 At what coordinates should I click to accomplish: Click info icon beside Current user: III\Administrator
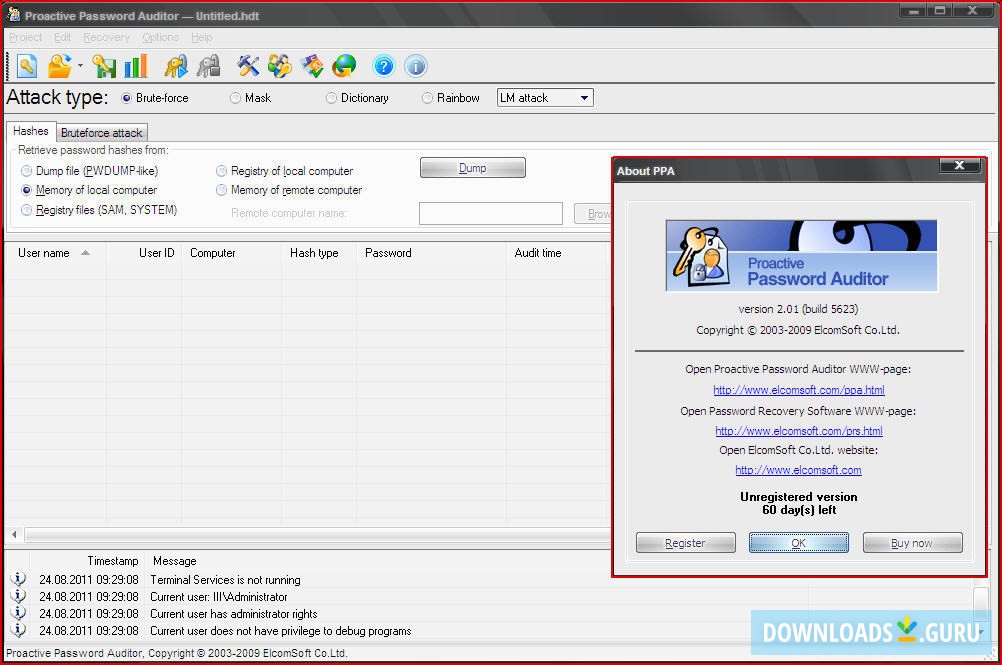(x=19, y=596)
